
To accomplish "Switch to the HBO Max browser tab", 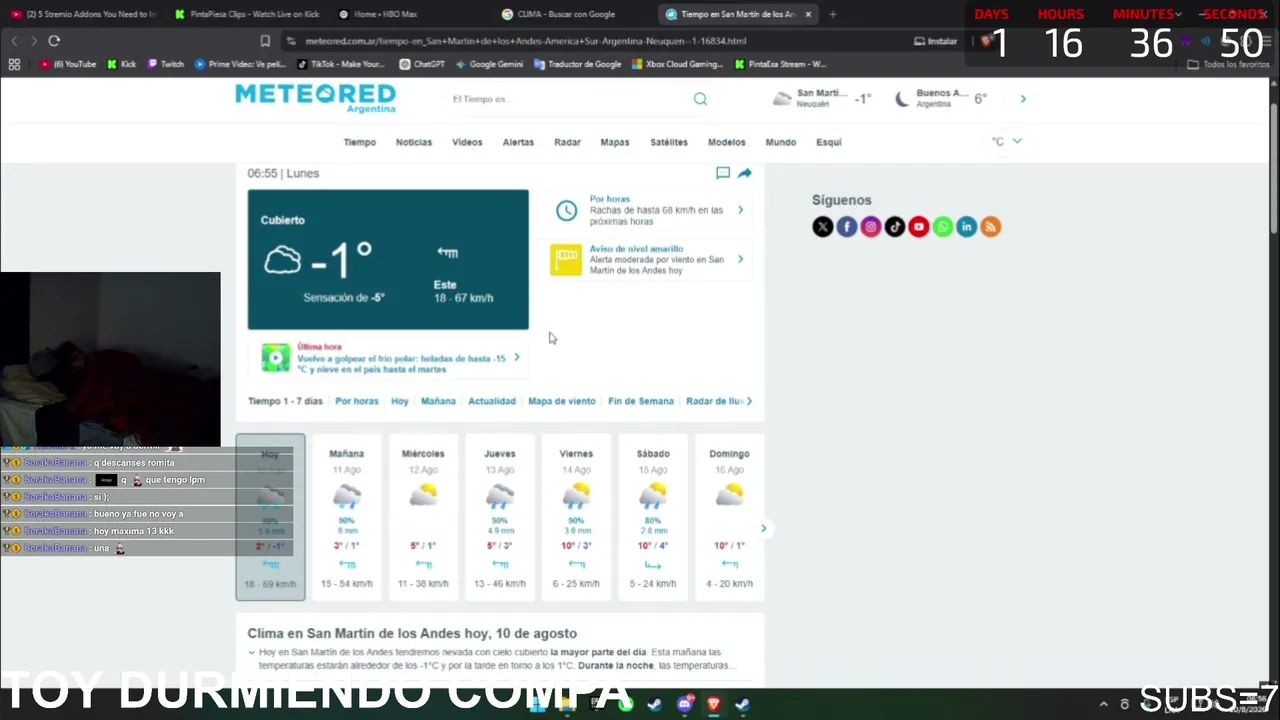I will (385, 14).
